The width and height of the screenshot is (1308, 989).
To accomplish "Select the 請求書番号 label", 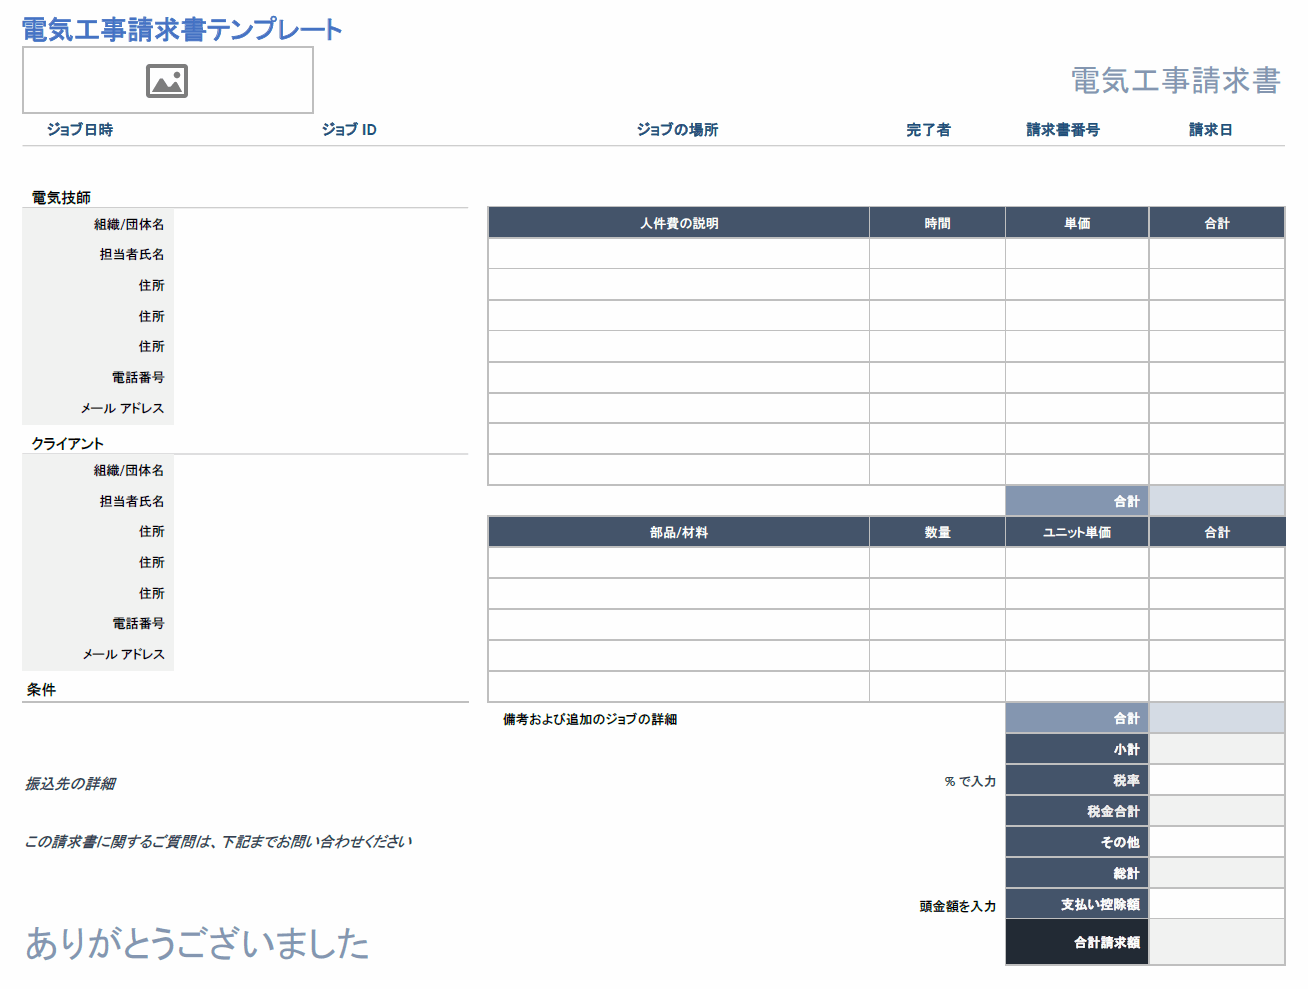I will (1063, 130).
